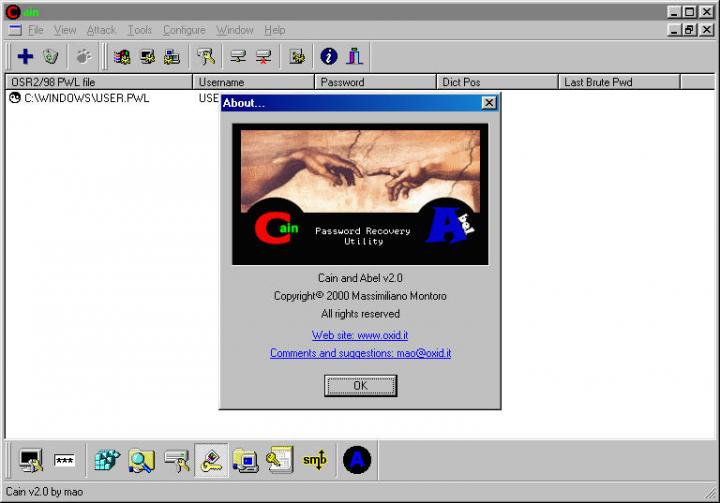Click the highlighted PWL key icon
Image resolution: width=720 pixels, height=503 pixels.
tap(211, 460)
